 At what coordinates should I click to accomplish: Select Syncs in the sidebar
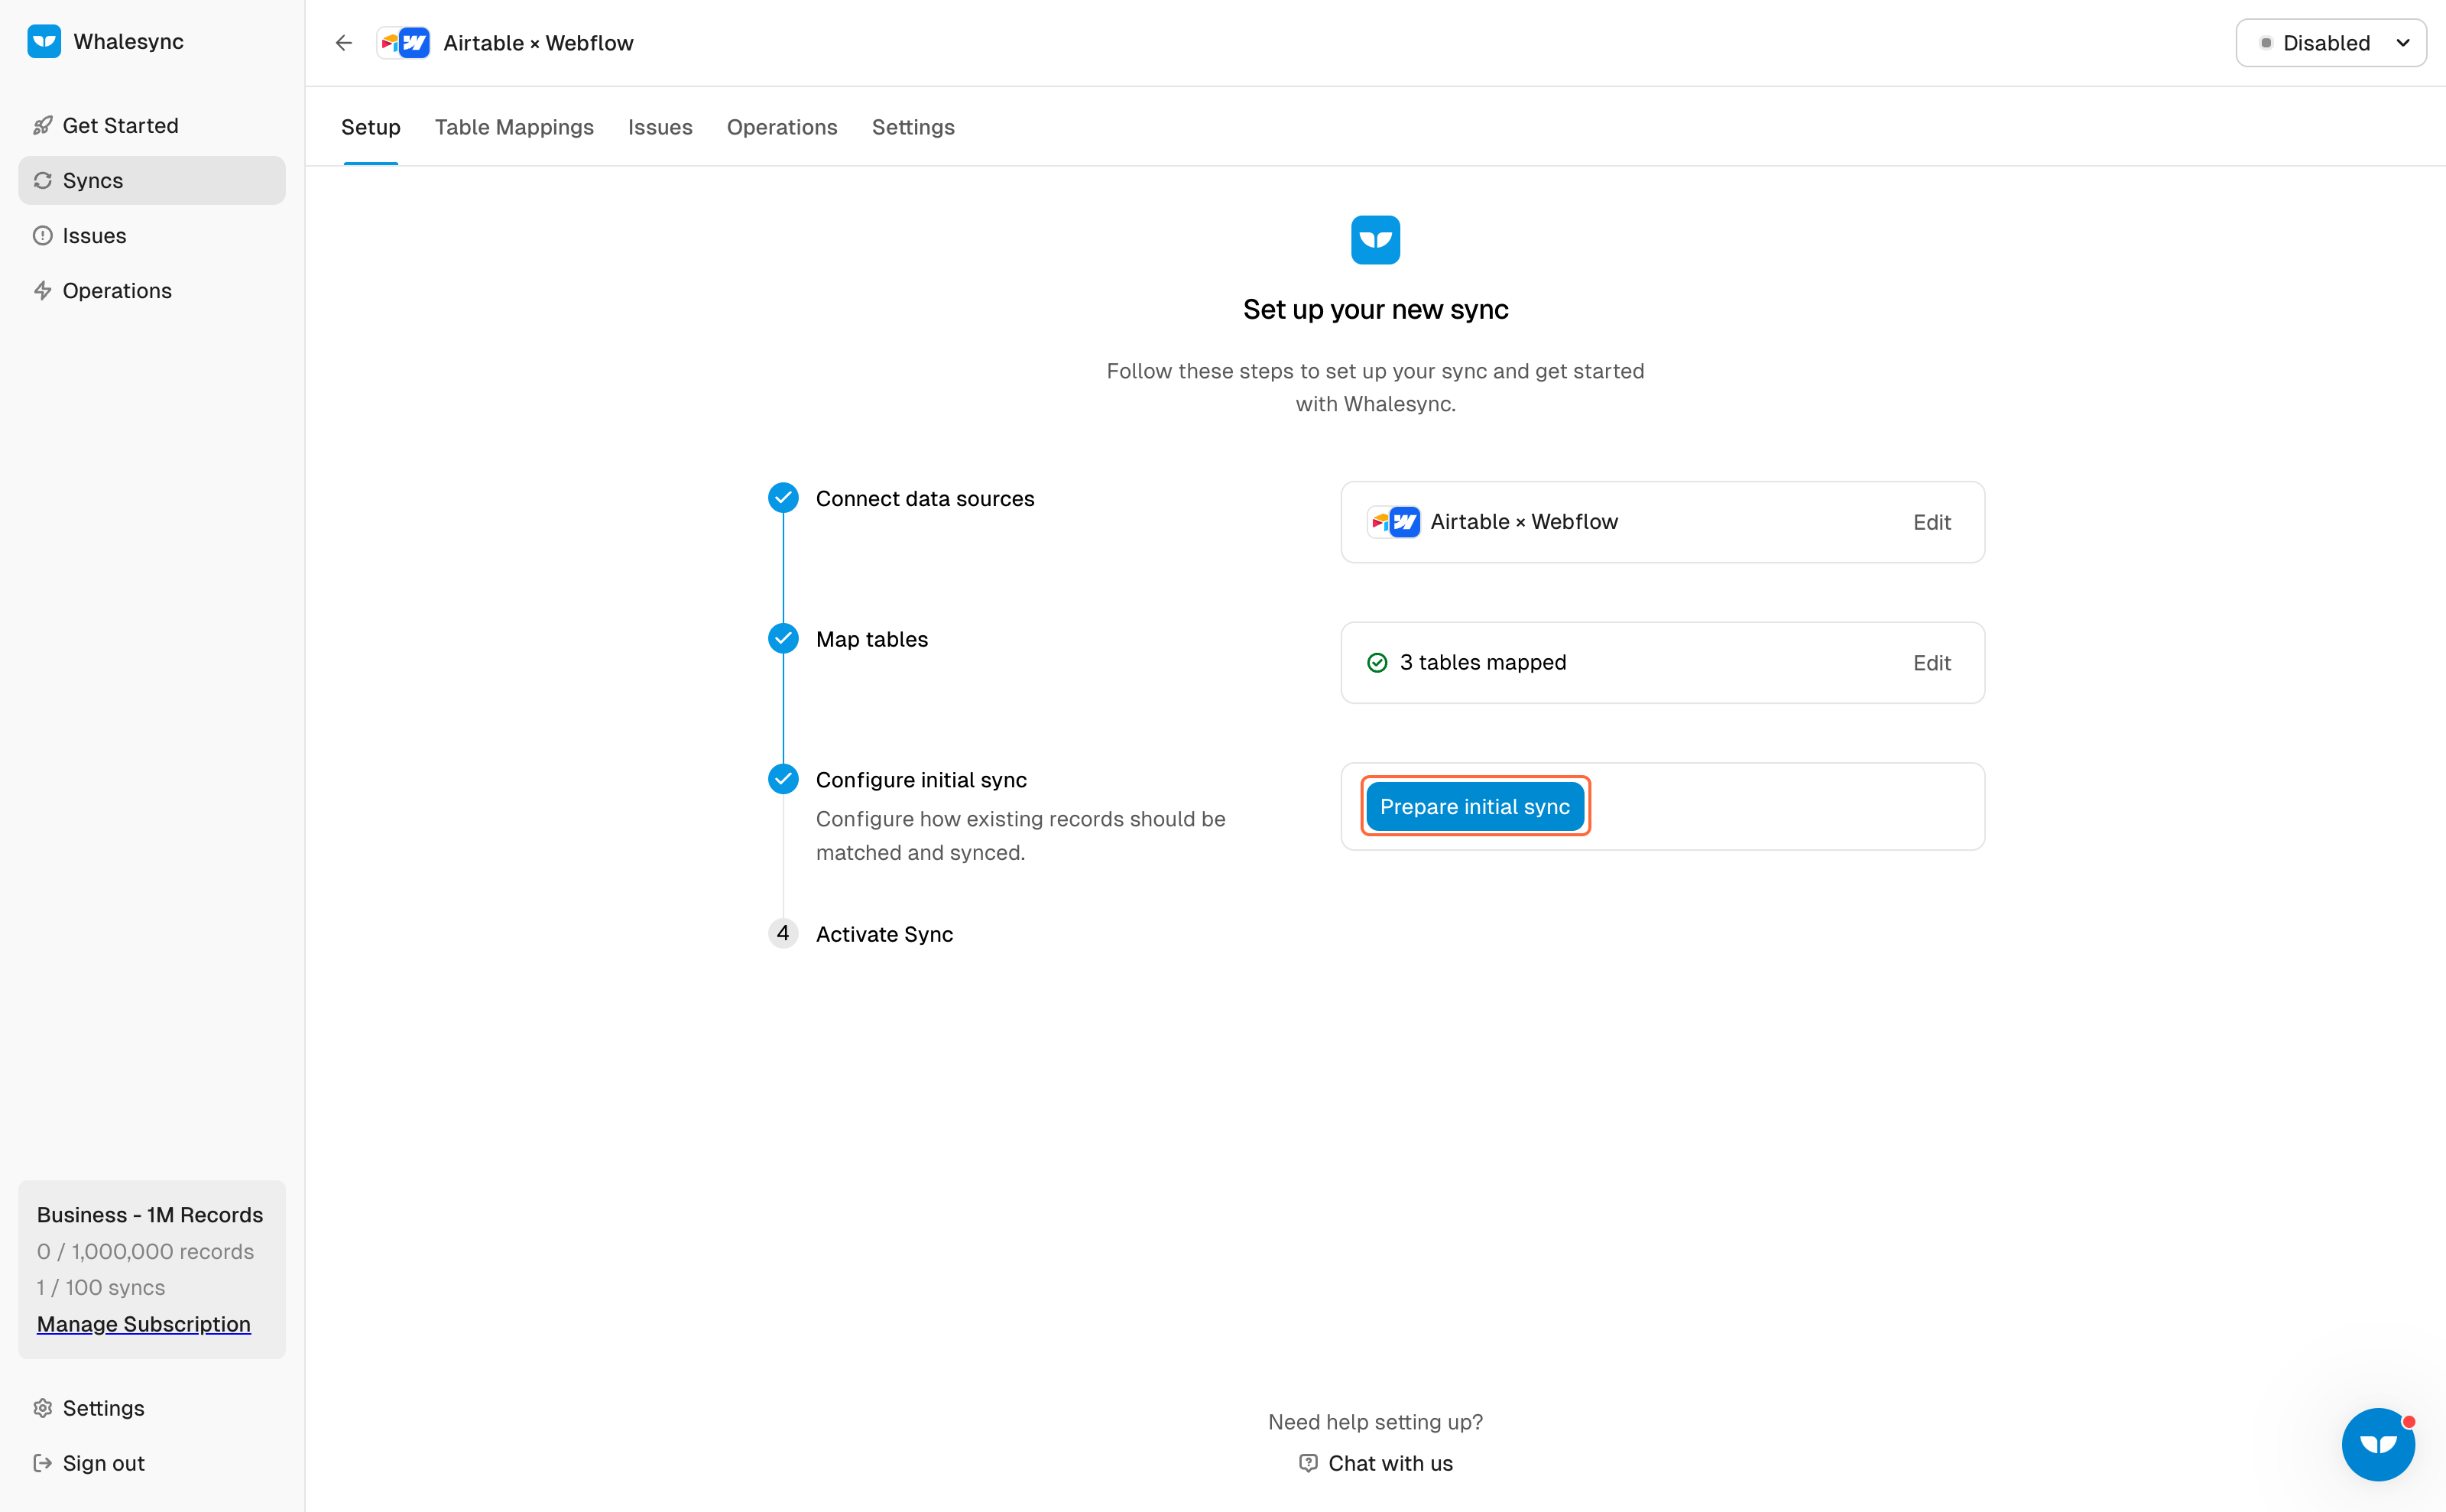152,180
